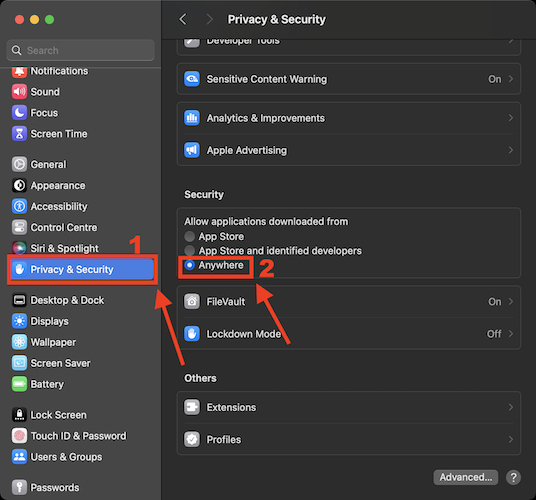The image size is (536, 500).
Task: Click the Screen Saver icon
Action: pos(19,363)
